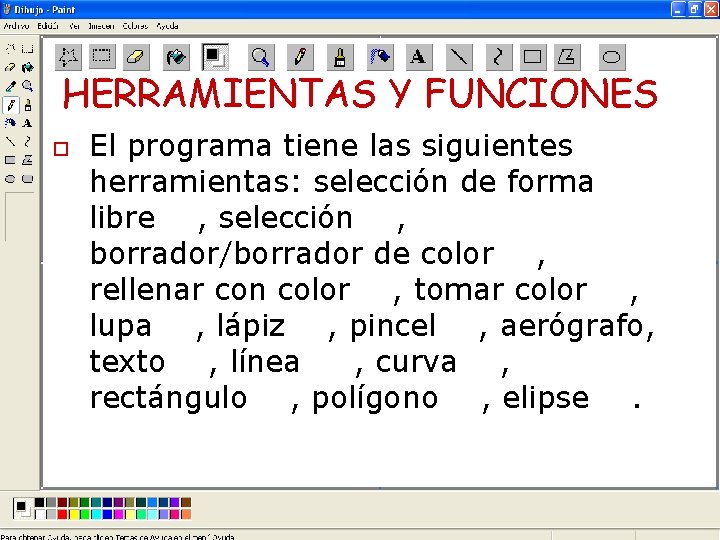720x540 pixels.
Task: Open the Imagen menu
Action: click(x=101, y=26)
